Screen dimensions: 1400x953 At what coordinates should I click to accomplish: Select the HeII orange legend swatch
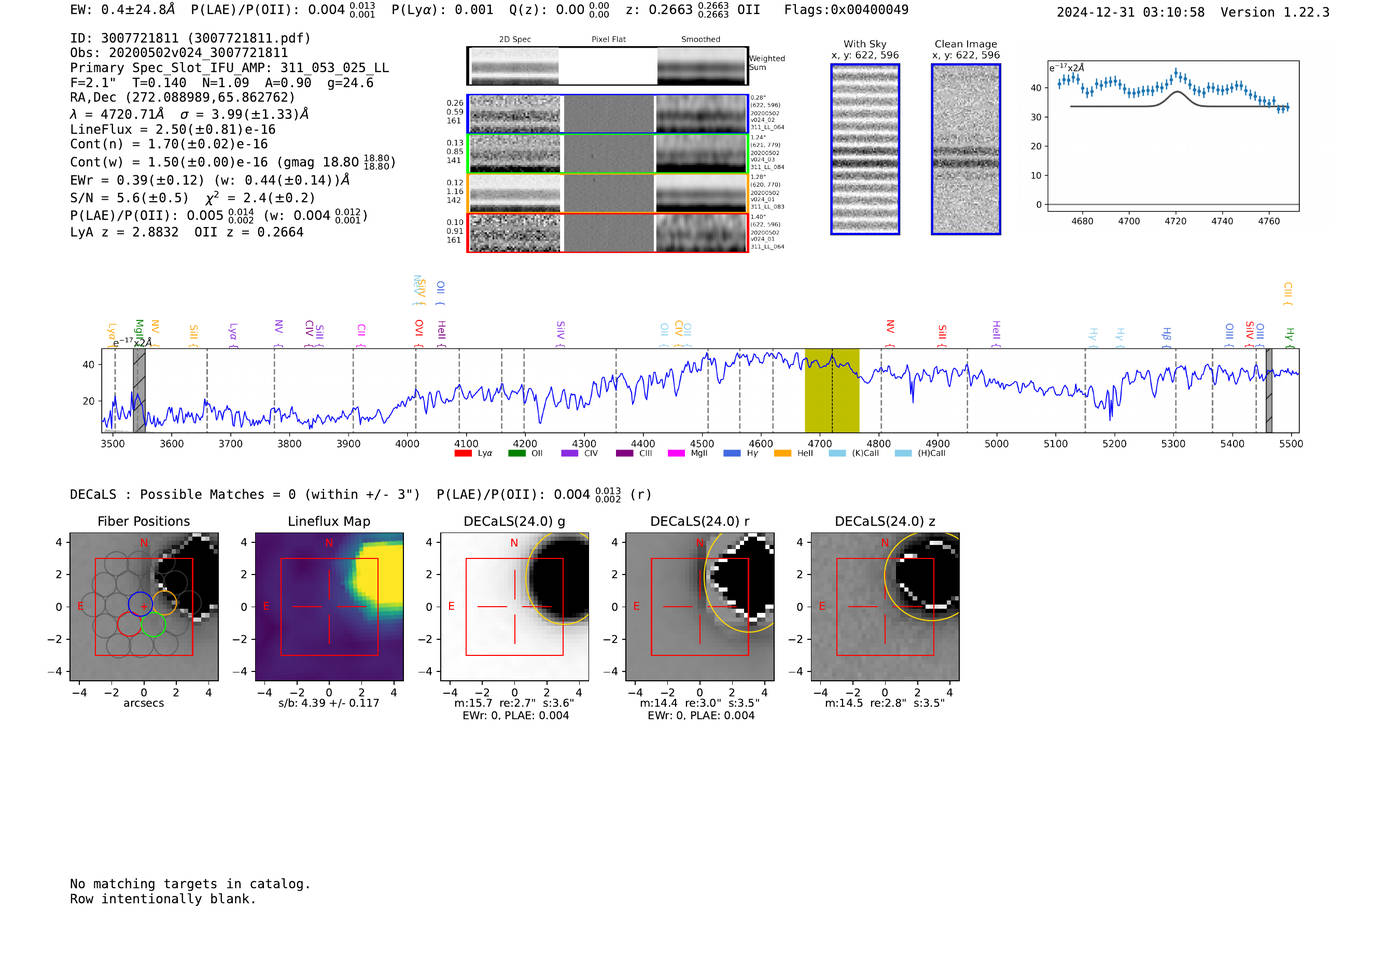[x=782, y=453]
